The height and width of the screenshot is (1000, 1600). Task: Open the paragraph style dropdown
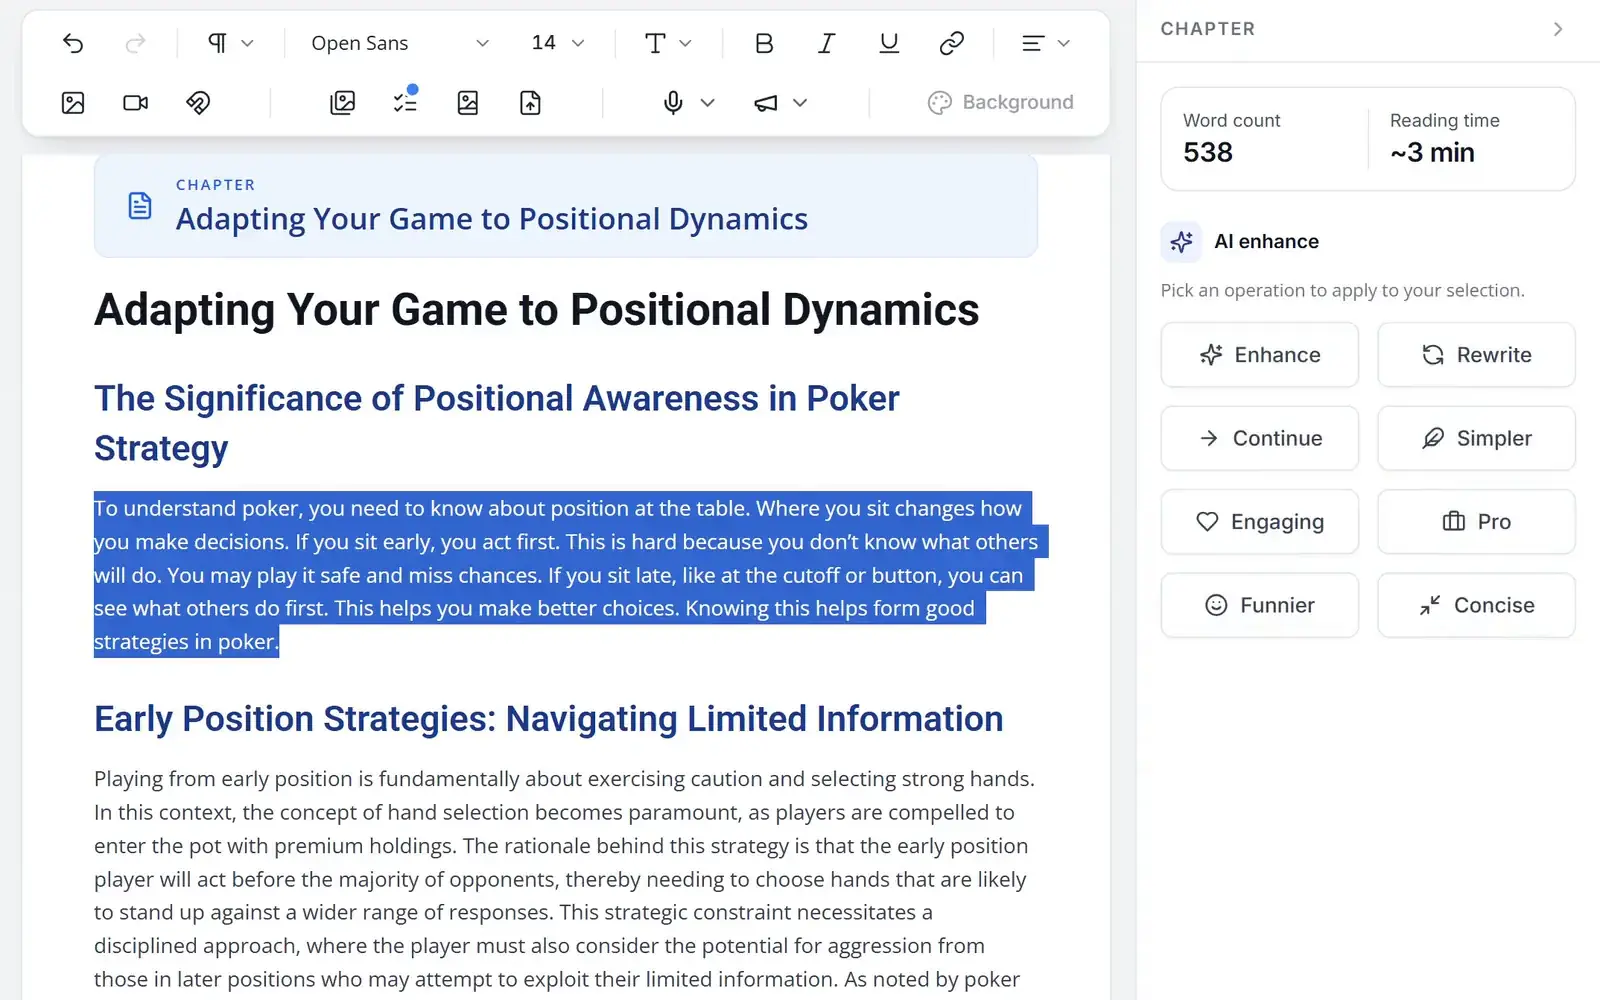[230, 43]
